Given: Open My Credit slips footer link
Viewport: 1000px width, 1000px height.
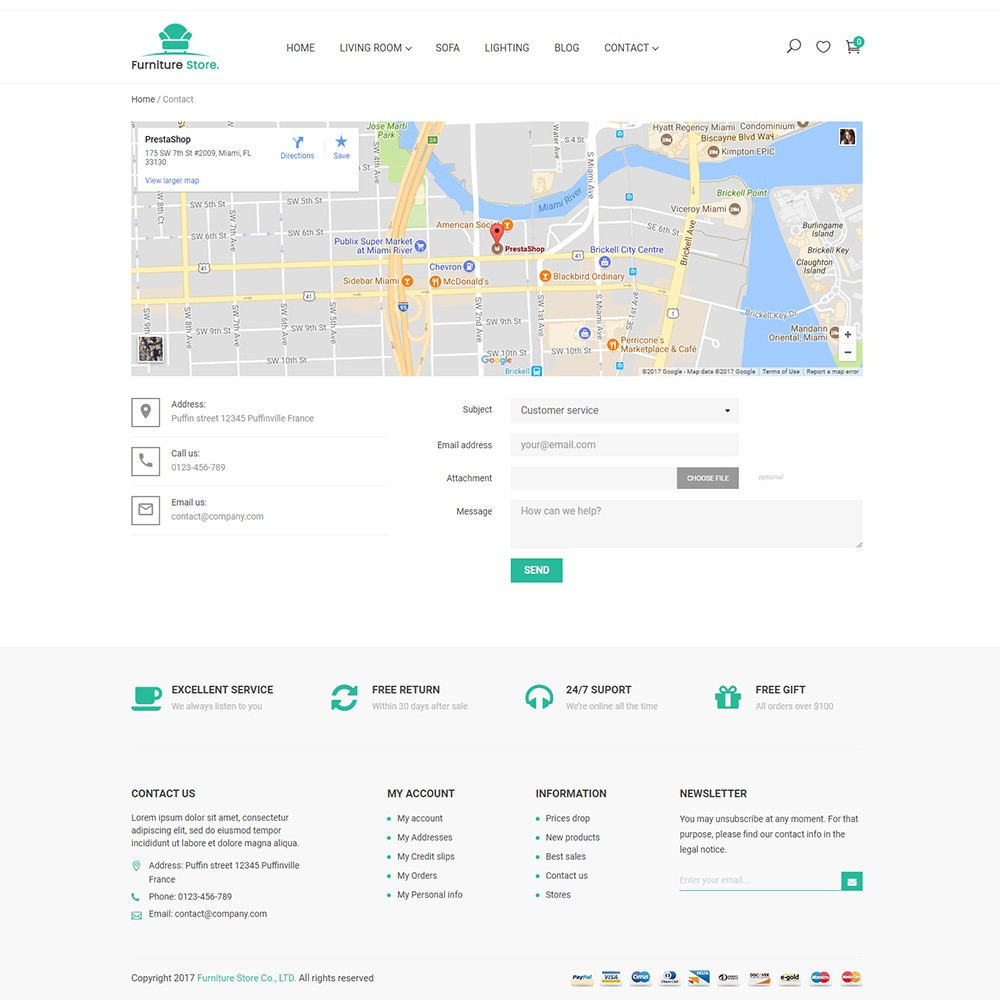Looking at the screenshot, I should pyautogui.click(x=426, y=857).
